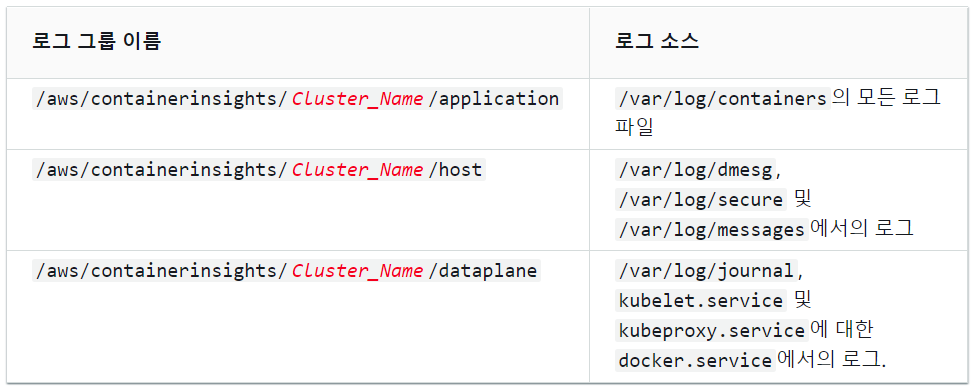
Task: Click the 에서의 로그 text after messages
Action: (x=862, y=229)
